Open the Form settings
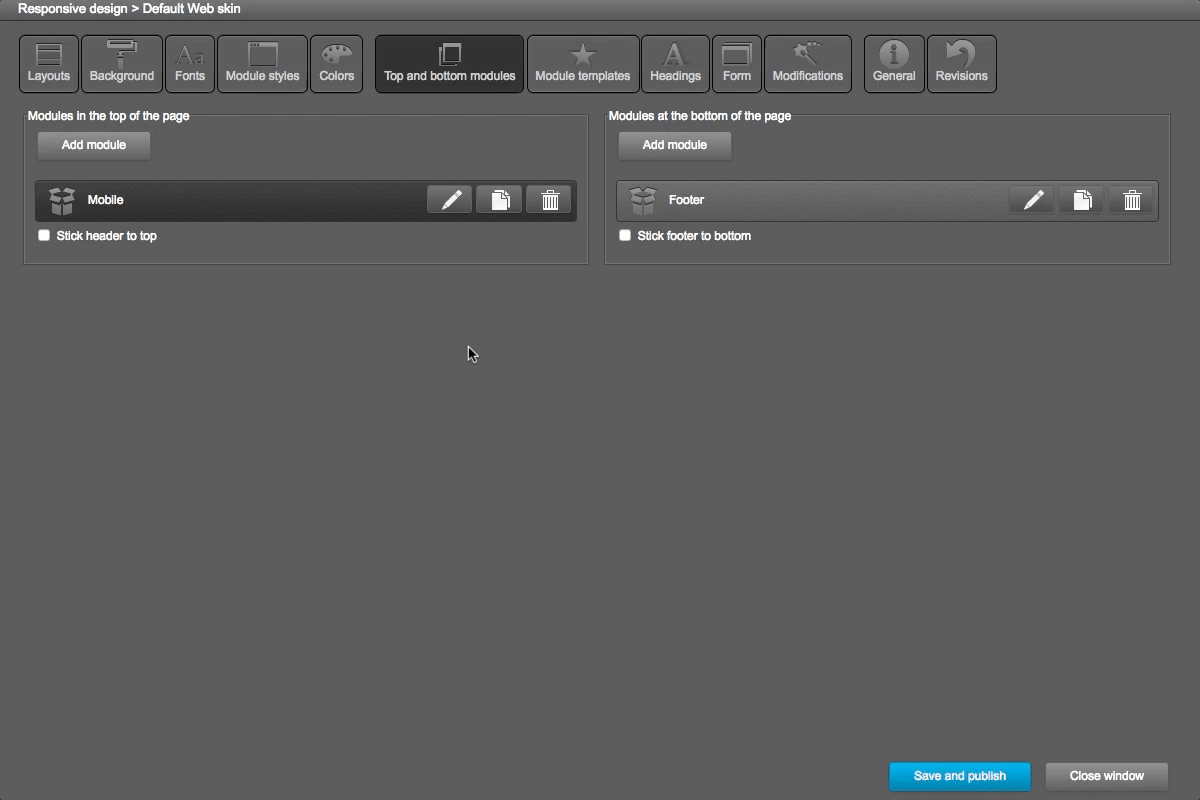The image size is (1200, 800). click(x=737, y=64)
